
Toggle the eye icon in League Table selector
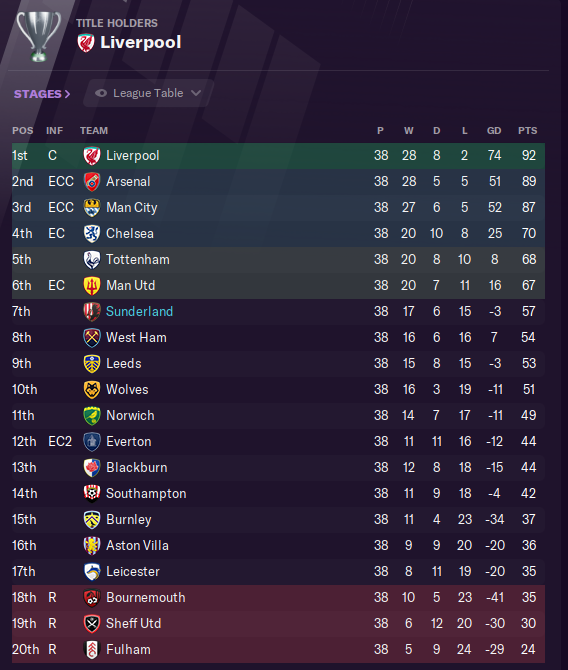[101, 93]
